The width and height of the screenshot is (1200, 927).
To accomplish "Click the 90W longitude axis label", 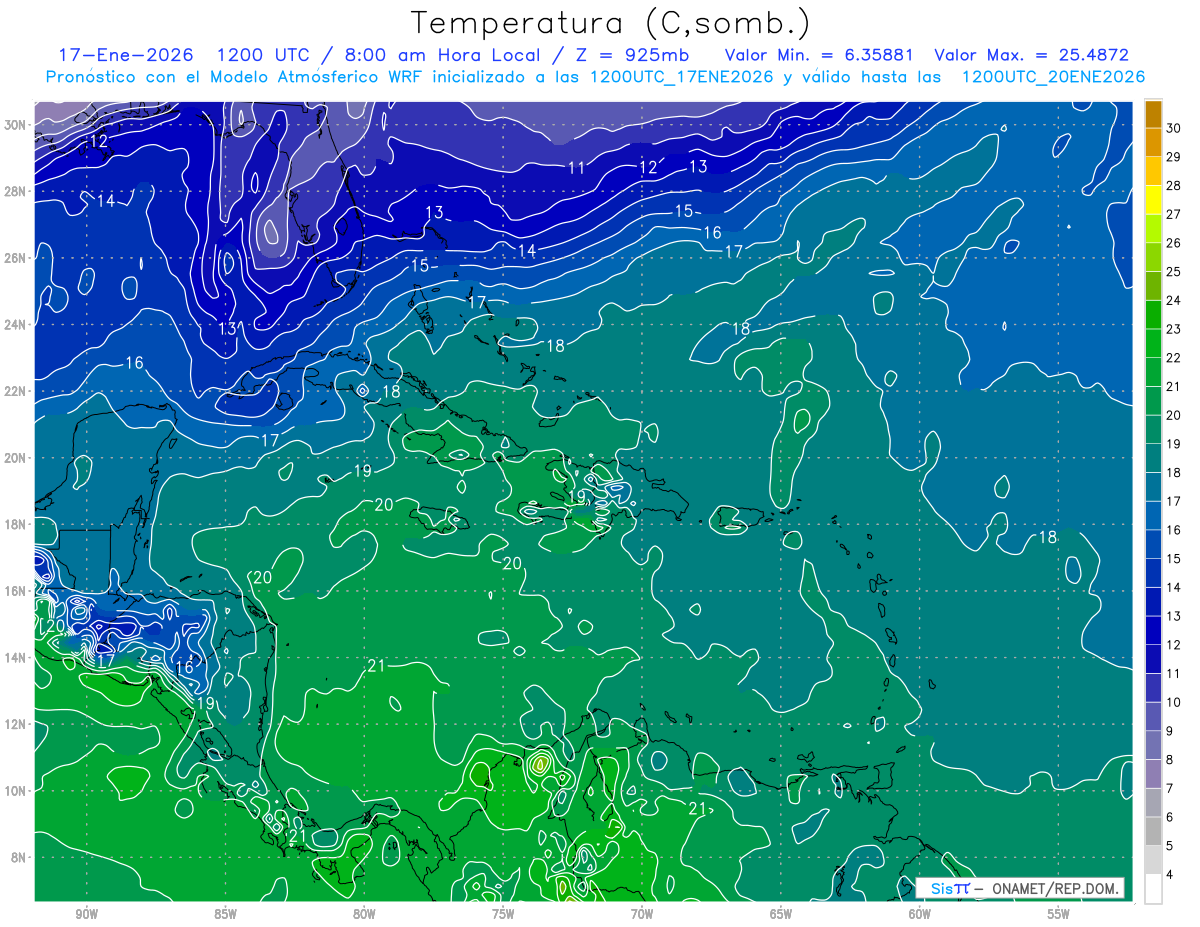I will coord(87,914).
